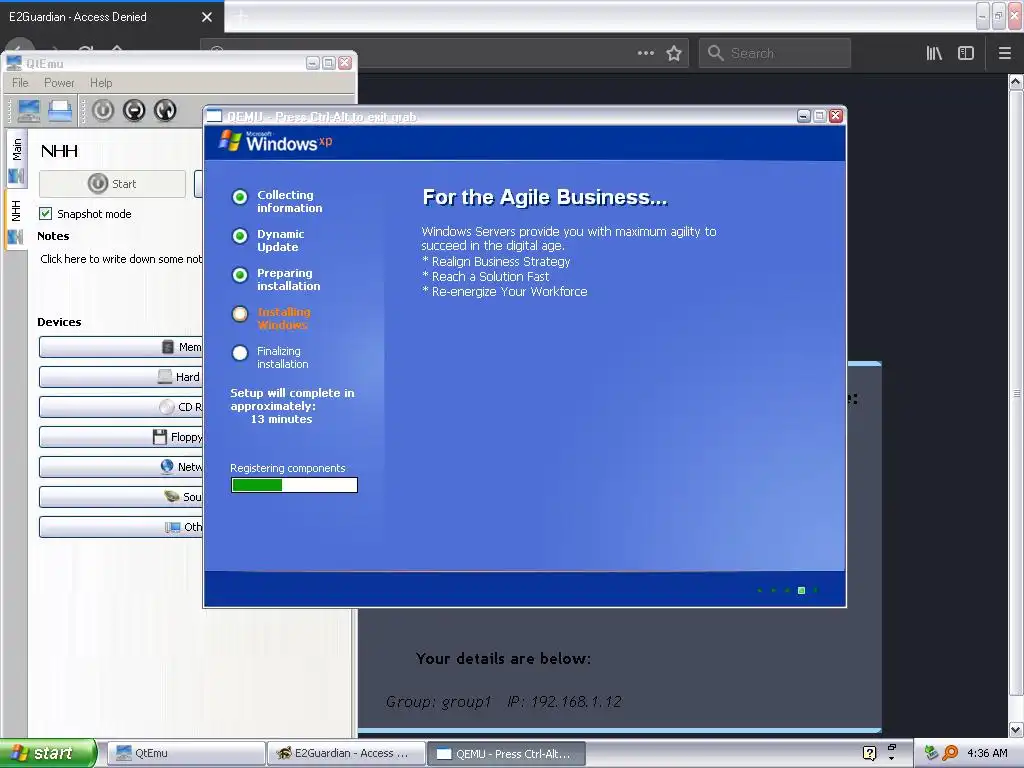The image size is (1024, 768).
Task: Click the 4:36 AM system clock
Action: (987, 753)
